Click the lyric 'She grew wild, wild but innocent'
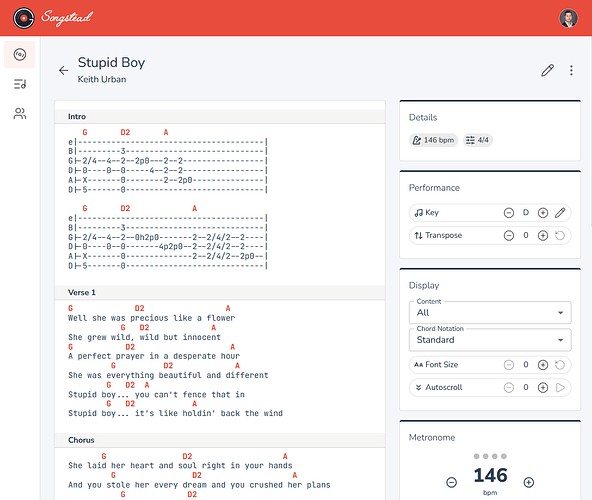 (144, 337)
